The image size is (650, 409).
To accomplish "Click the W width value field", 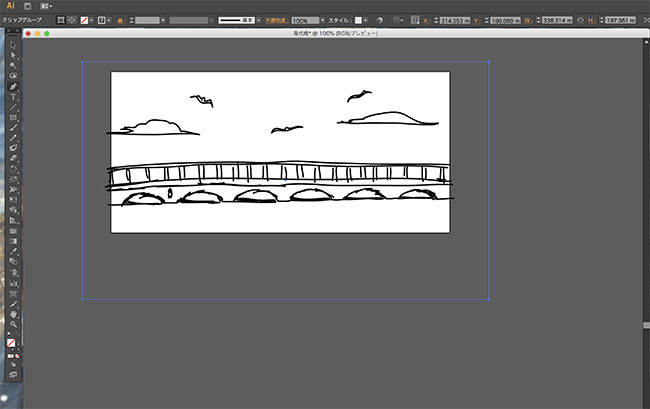I will click(x=558, y=20).
